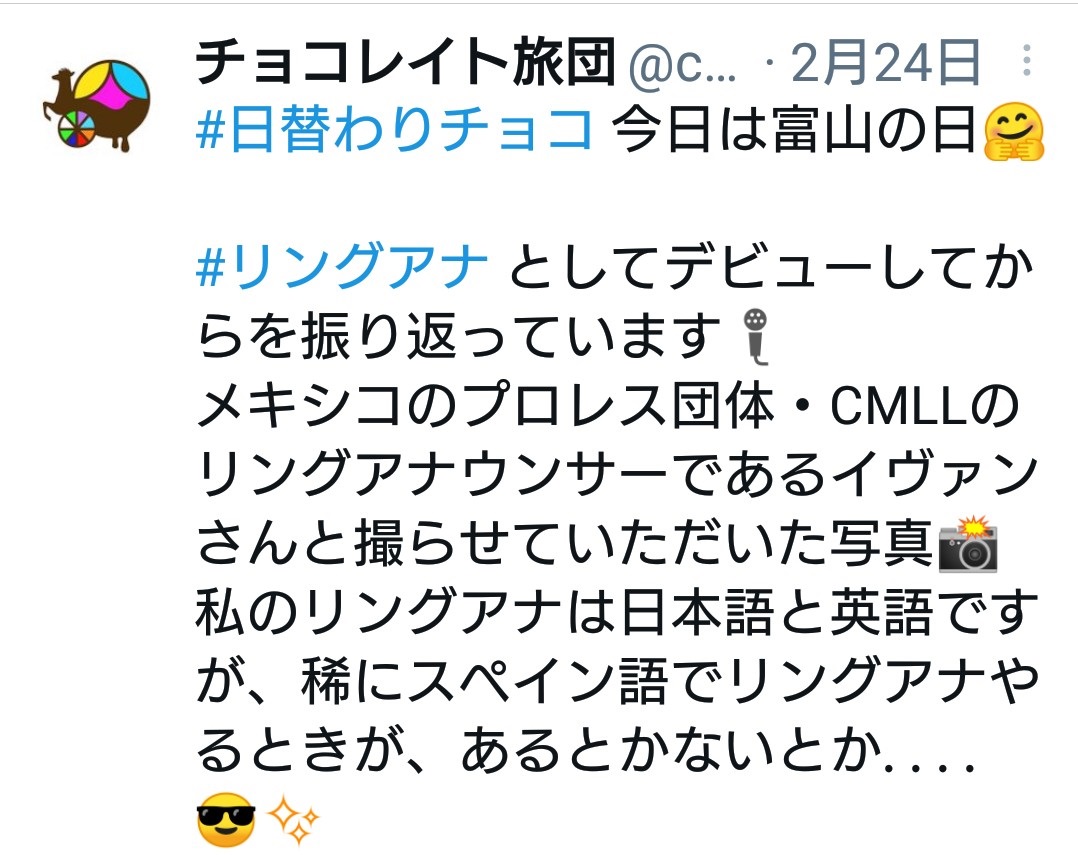Open the three-dot tweet options menu
Screen dimensions: 1078x855
[1026, 60]
